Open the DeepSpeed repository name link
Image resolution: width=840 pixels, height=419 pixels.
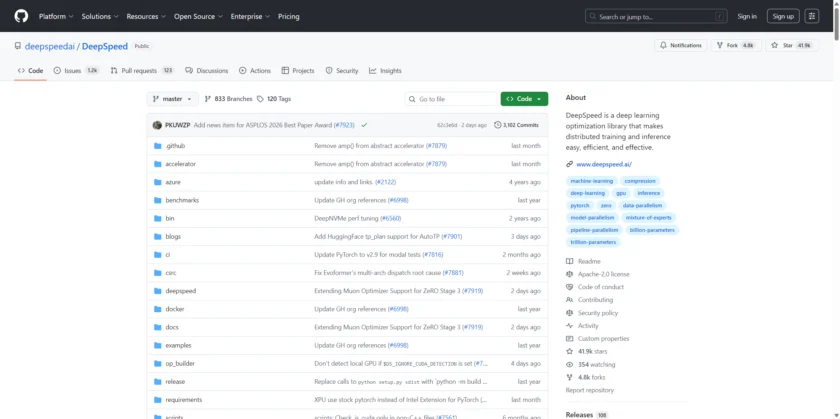click(105, 47)
